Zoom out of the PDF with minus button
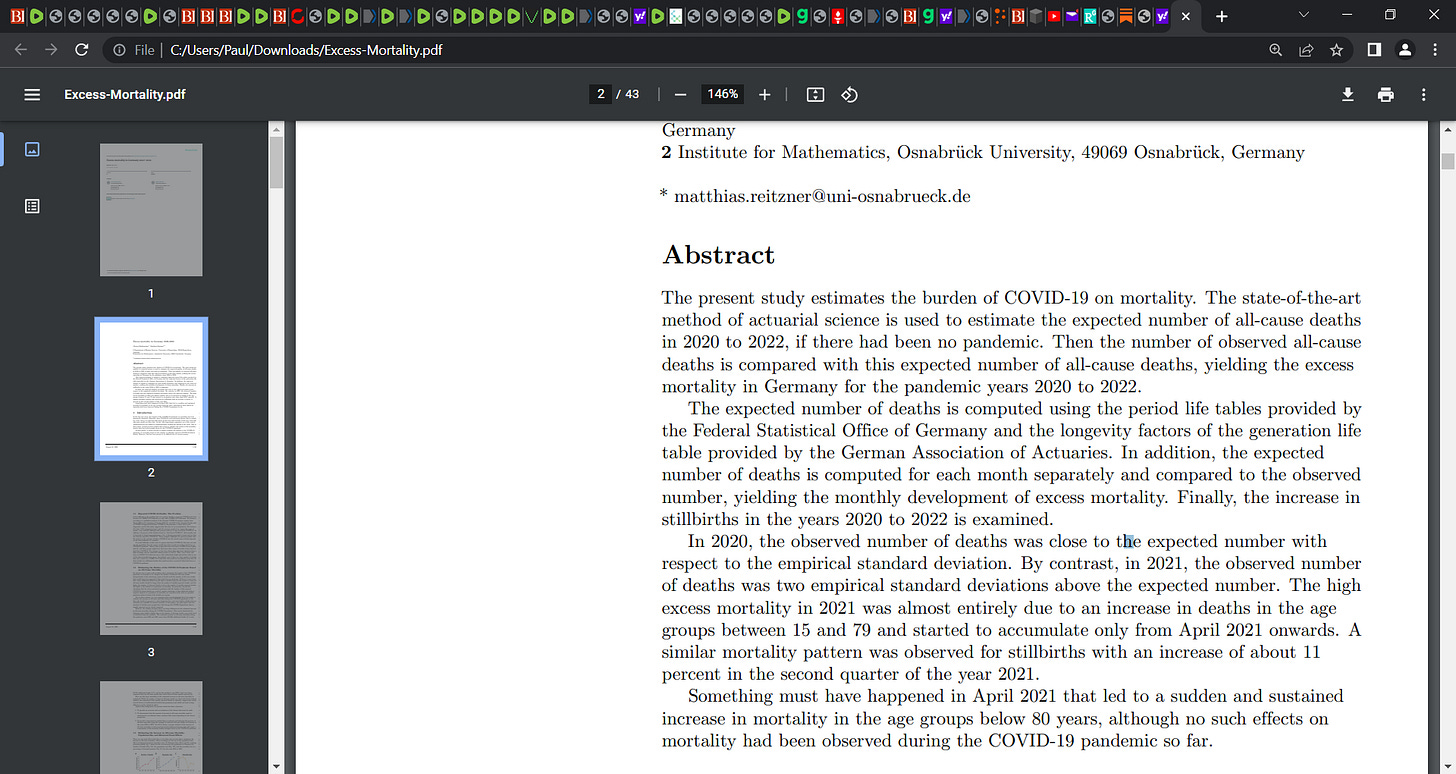The height and width of the screenshot is (774, 1456). point(680,94)
